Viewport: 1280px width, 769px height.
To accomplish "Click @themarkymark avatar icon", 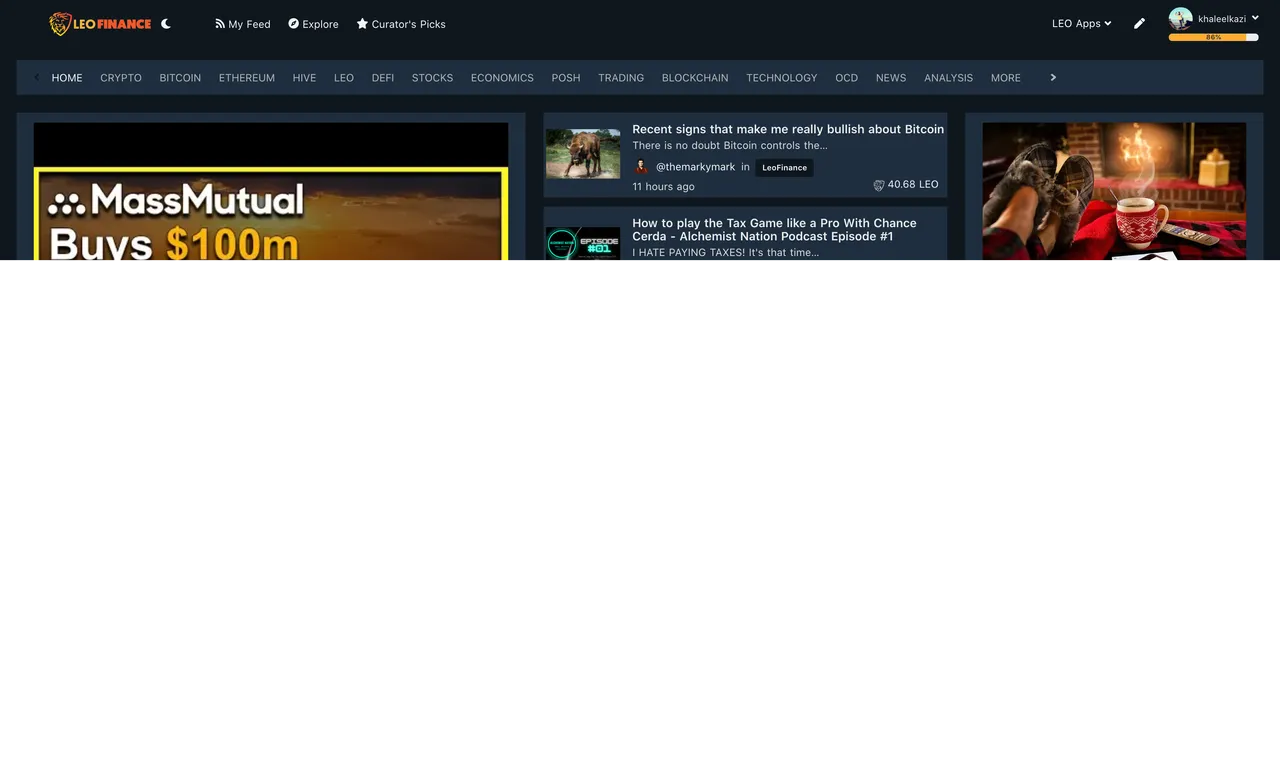I will coord(642,167).
